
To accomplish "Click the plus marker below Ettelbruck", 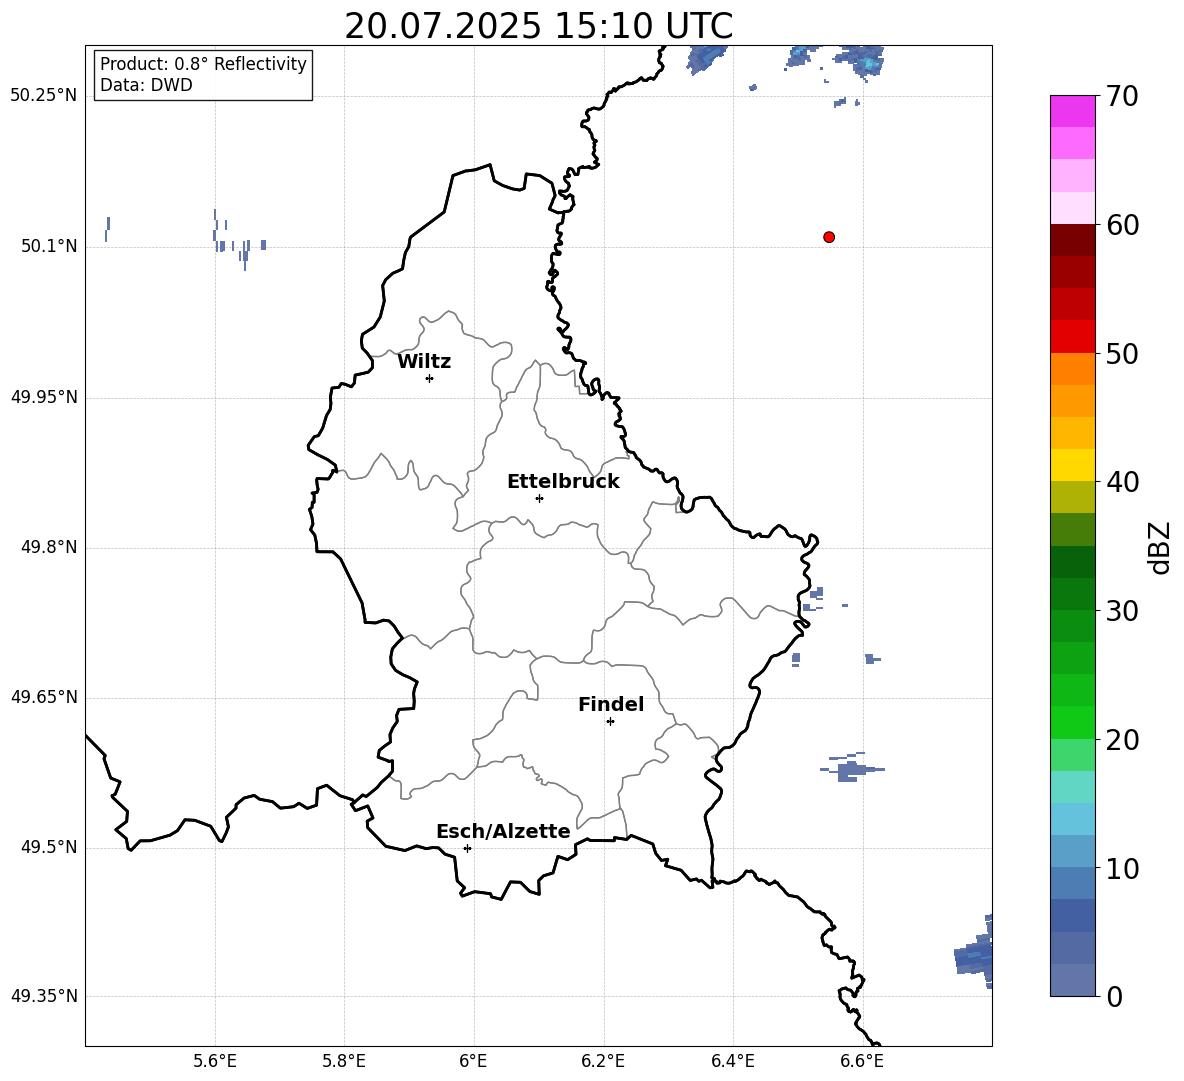I will [x=539, y=498].
